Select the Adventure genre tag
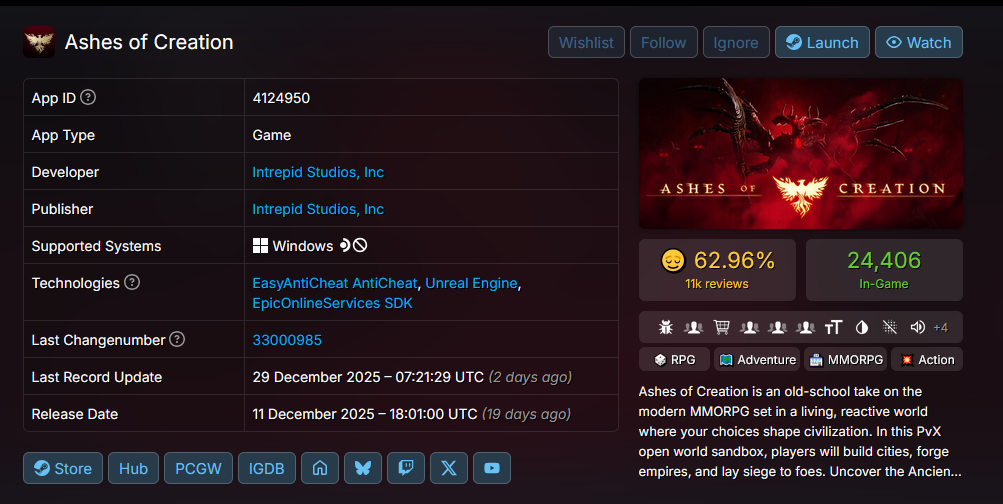Screen dimensions: 1003x504 click(757, 359)
